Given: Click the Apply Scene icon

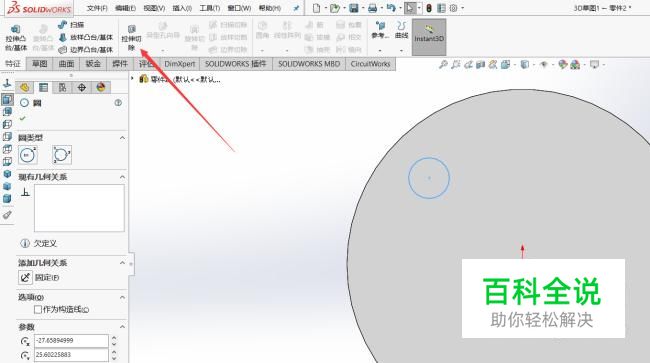Looking at the screenshot, I should point(575,65).
